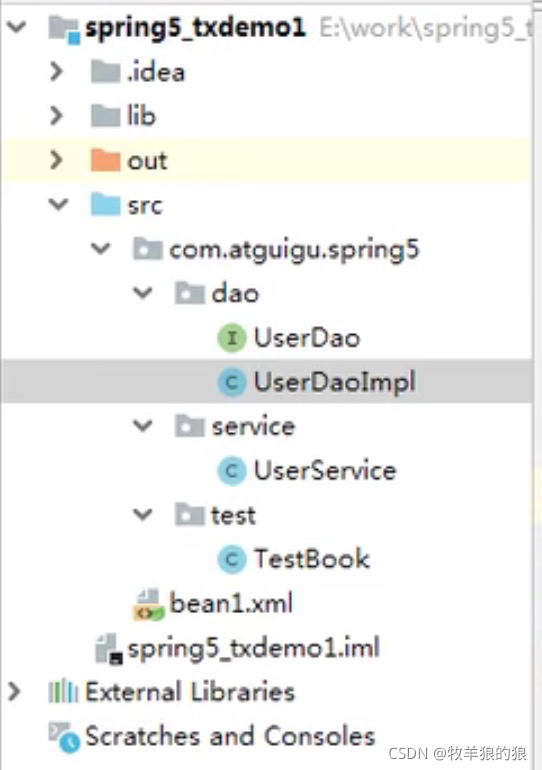Image resolution: width=542 pixels, height=770 pixels.
Task: Open the bean1.xml file
Action: click(231, 603)
